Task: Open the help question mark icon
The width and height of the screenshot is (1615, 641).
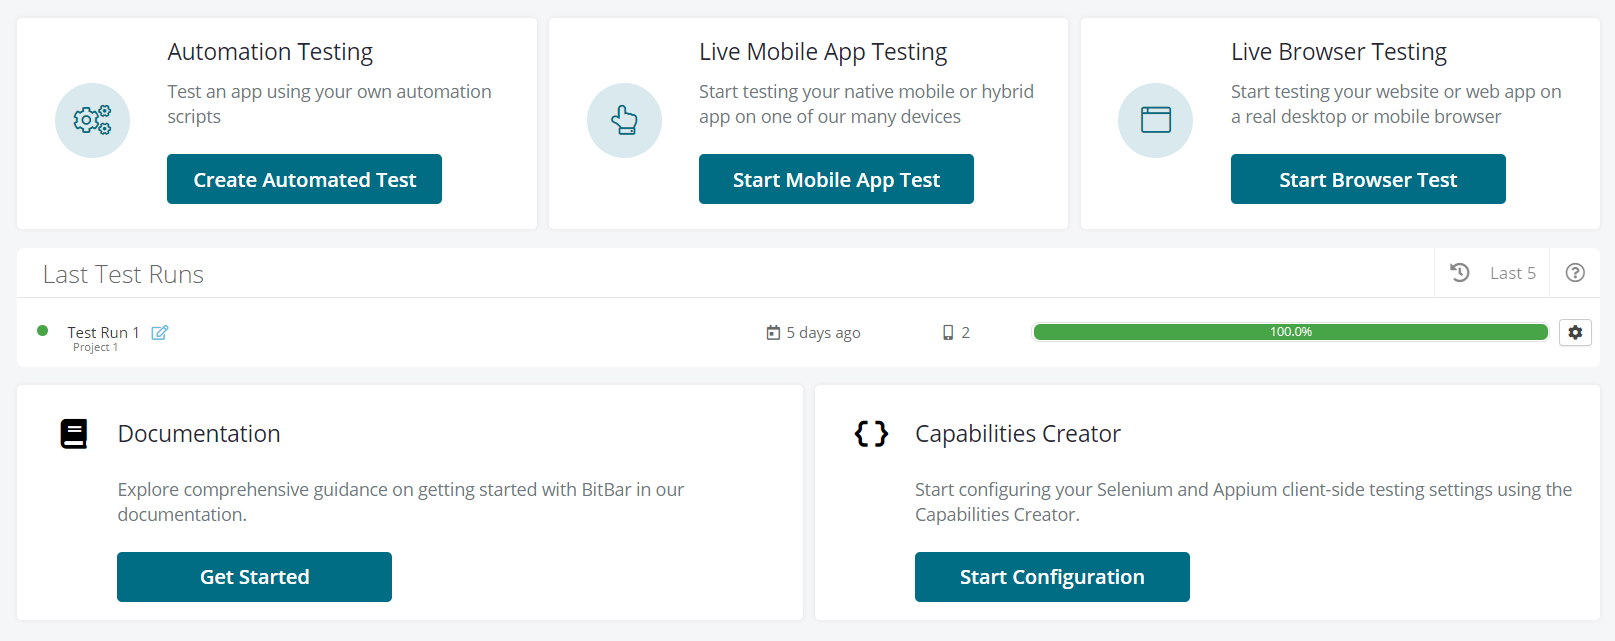Action: click(1575, 273)
